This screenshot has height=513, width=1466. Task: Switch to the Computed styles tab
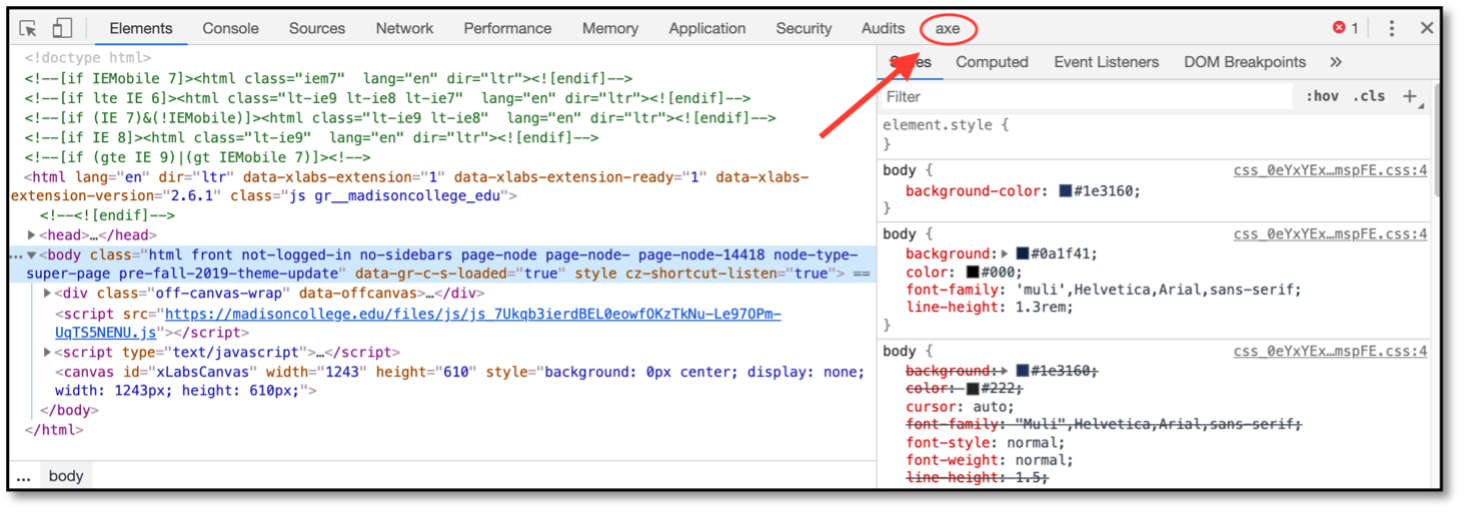tap(992, 62)
